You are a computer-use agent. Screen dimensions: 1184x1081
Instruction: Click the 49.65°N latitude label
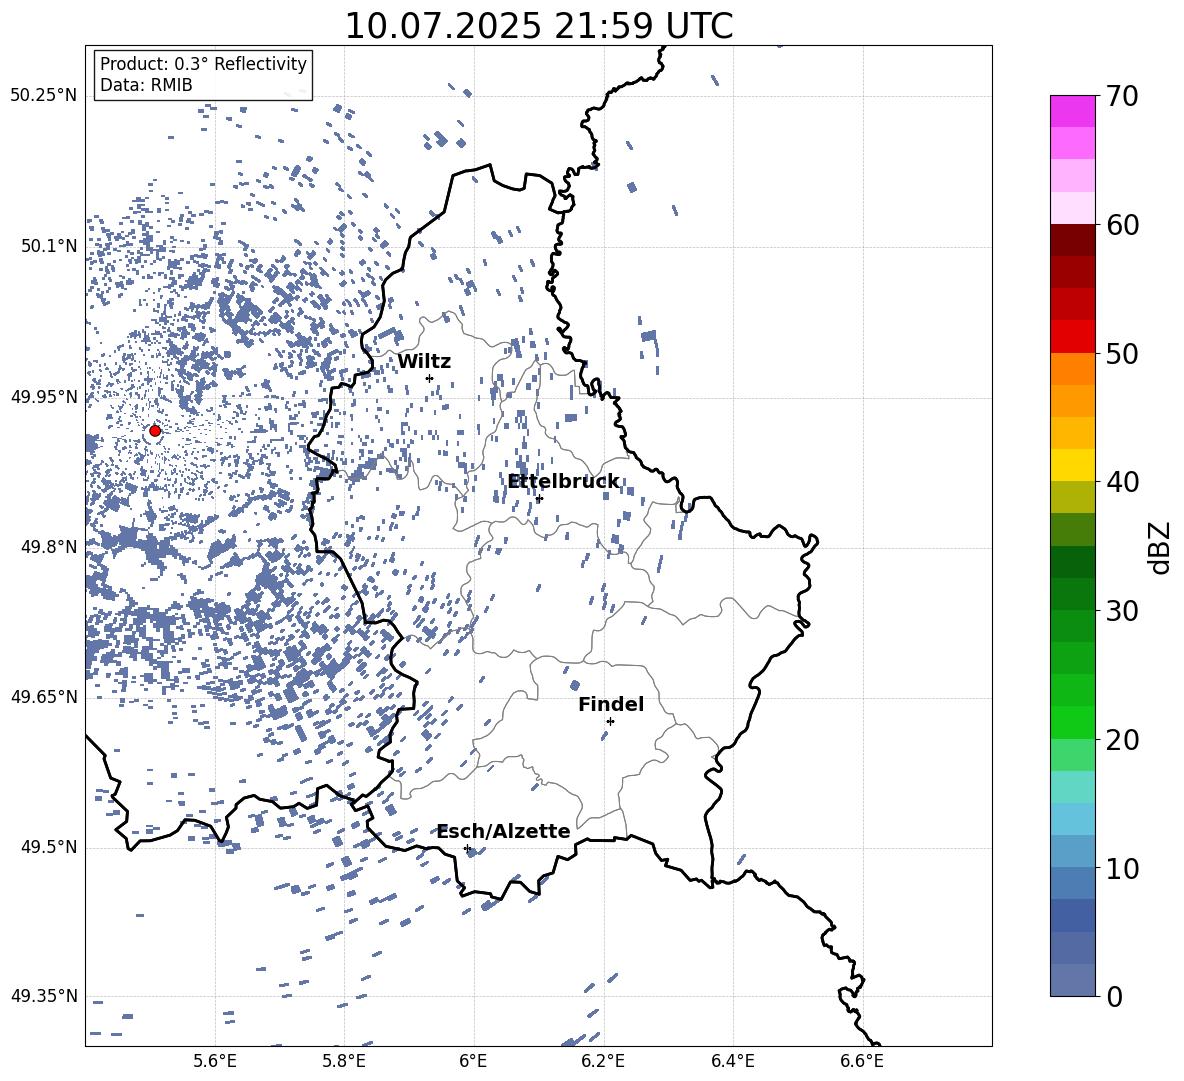point(44,697)
